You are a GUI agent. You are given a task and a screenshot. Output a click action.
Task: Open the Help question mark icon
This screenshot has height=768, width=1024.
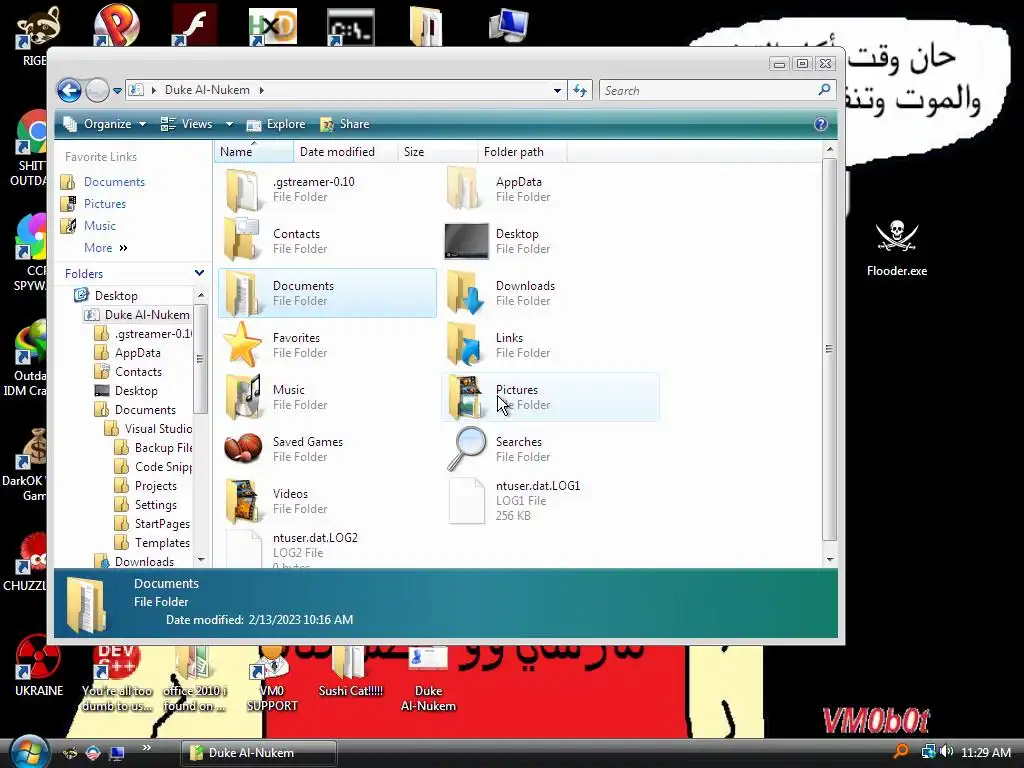[821, 124]
